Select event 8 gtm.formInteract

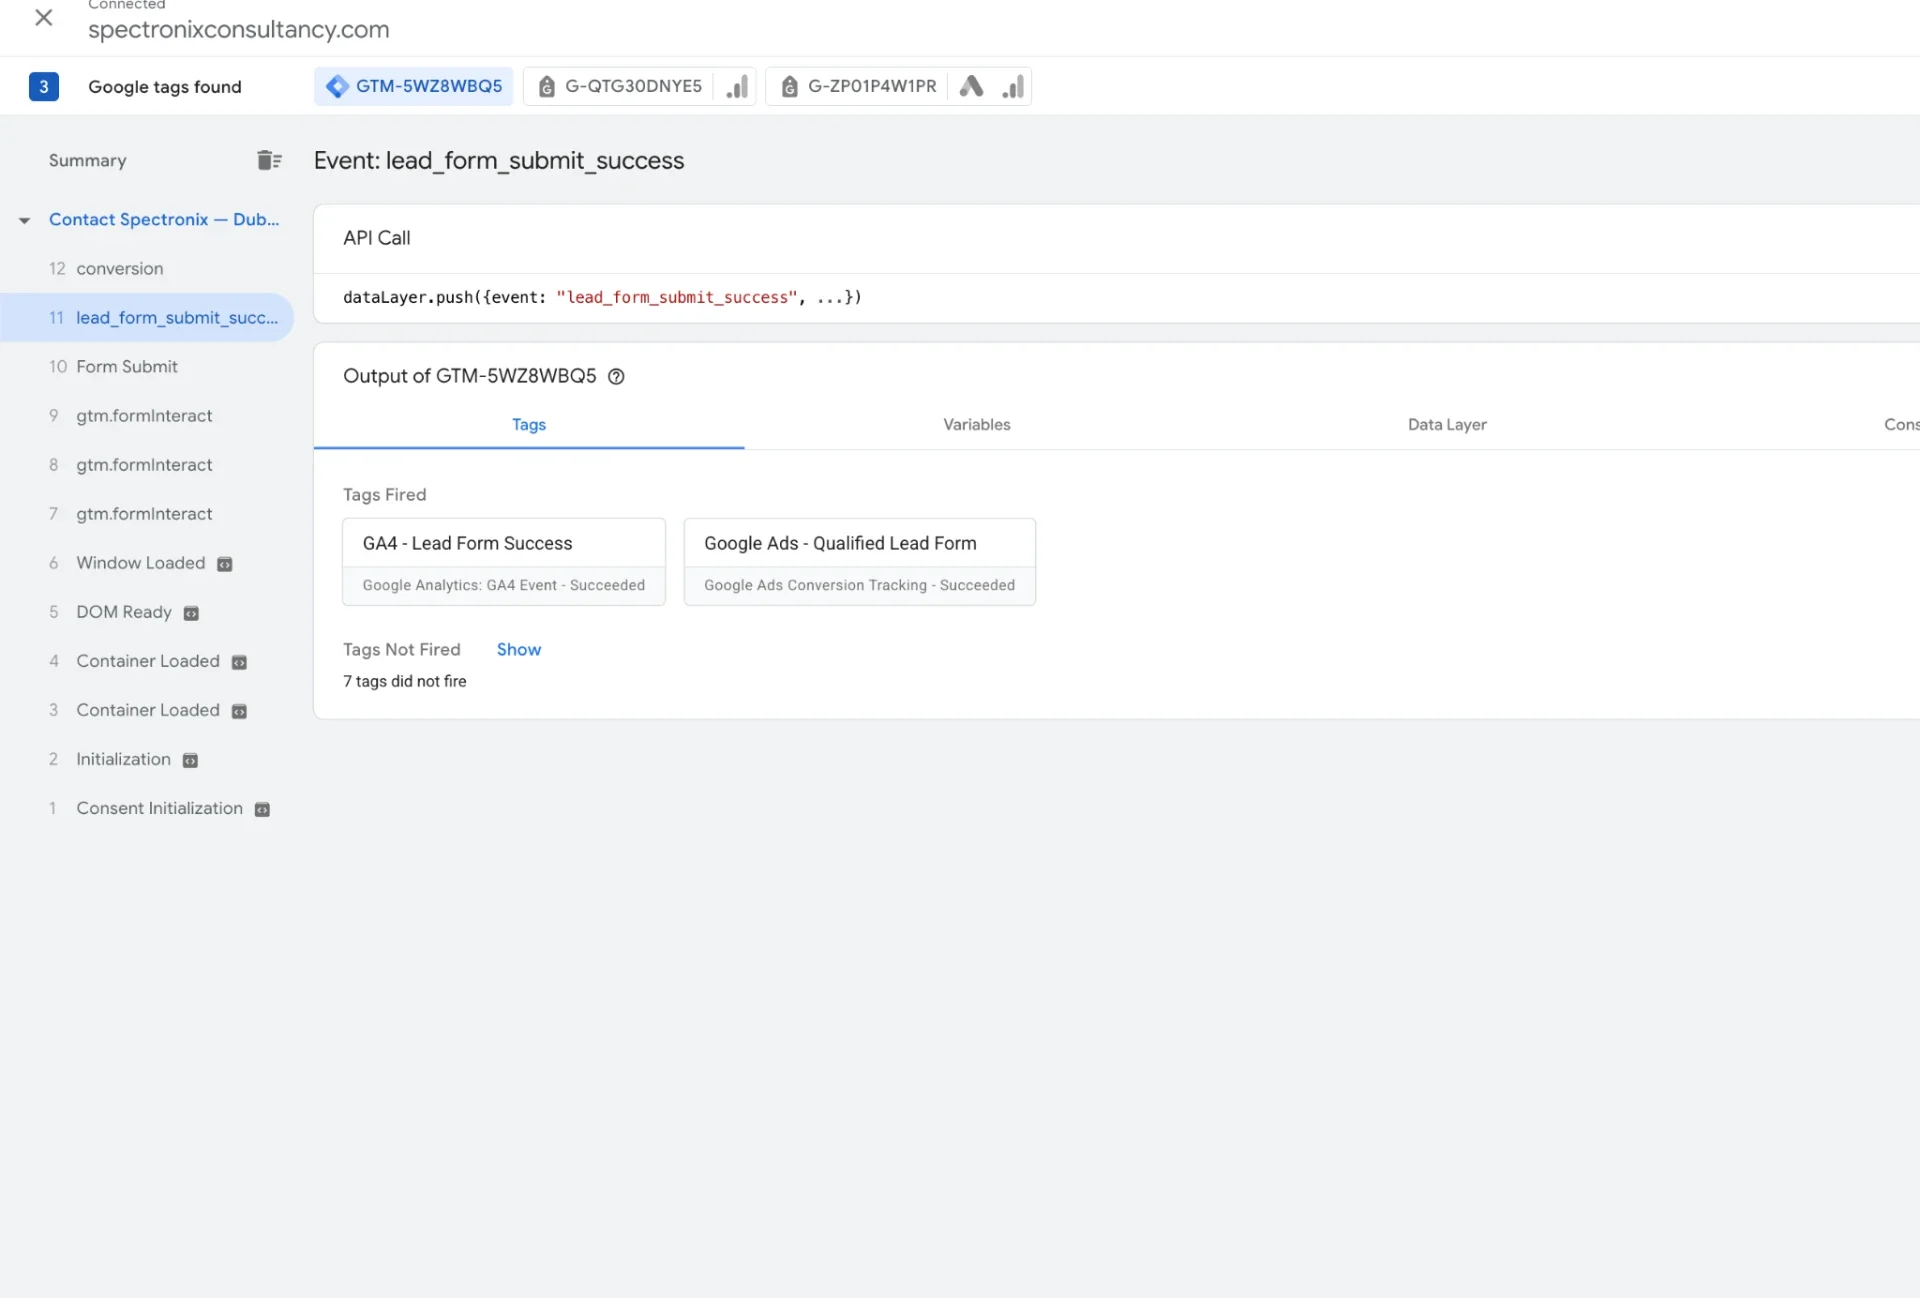pyautogui.click(x=147, y=464)
